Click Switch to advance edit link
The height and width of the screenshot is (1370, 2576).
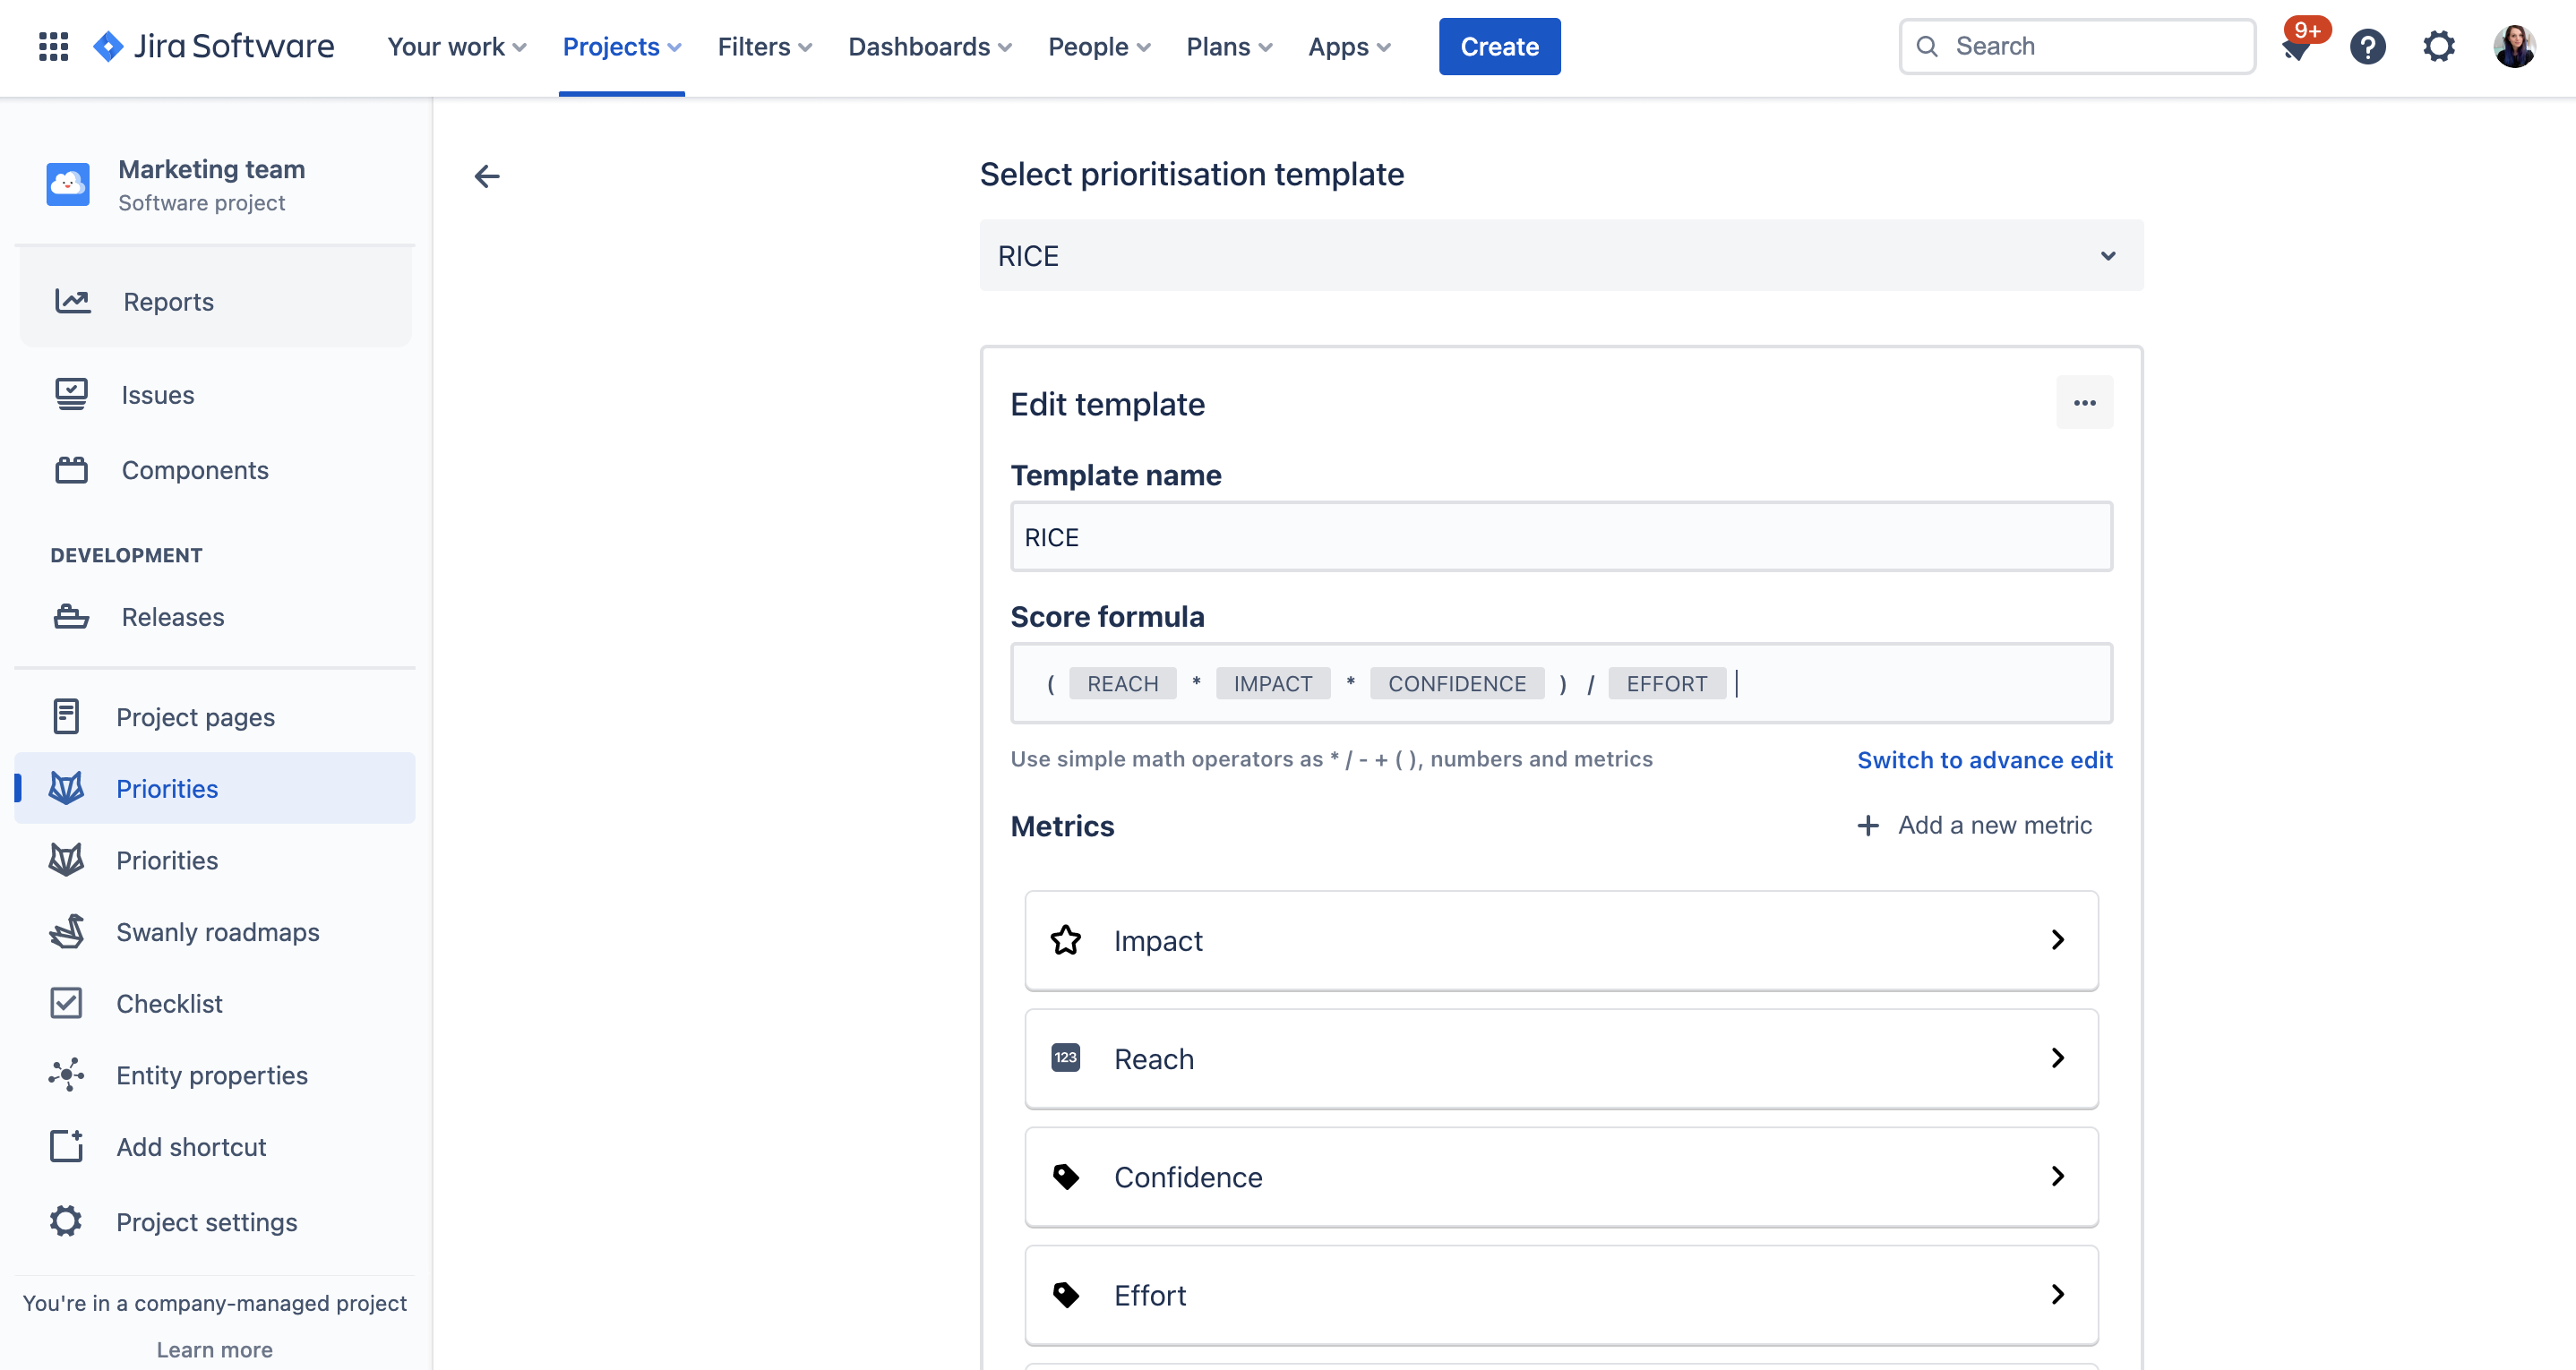[x=1984, y=759]
